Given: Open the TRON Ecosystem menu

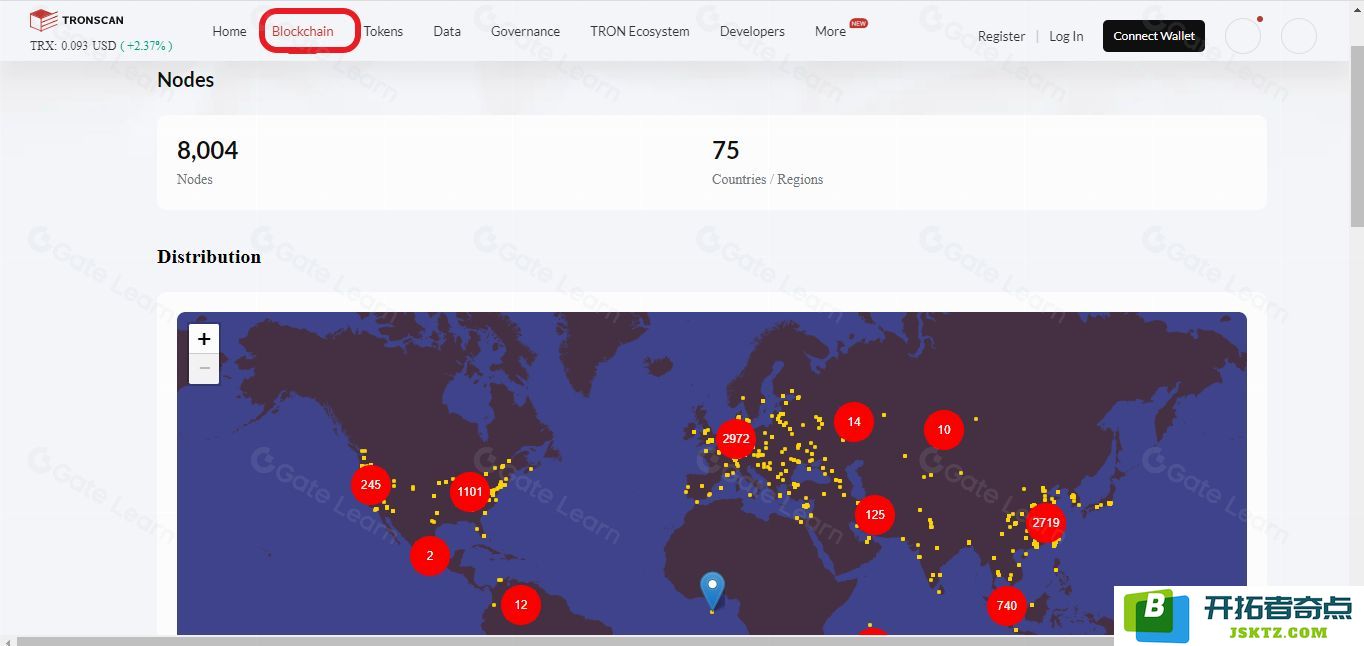Looking at the screenshot, I should tap(640, 31).
